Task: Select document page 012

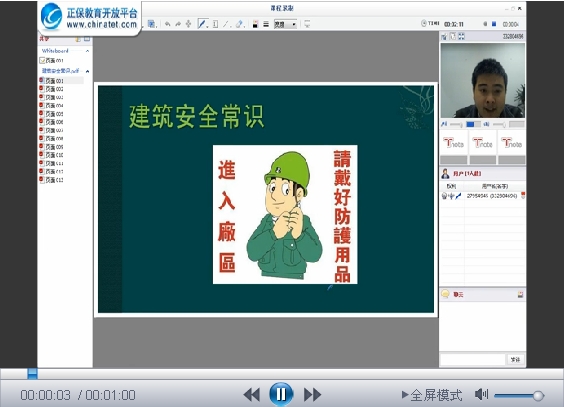Action: click(x=51, y=172)
